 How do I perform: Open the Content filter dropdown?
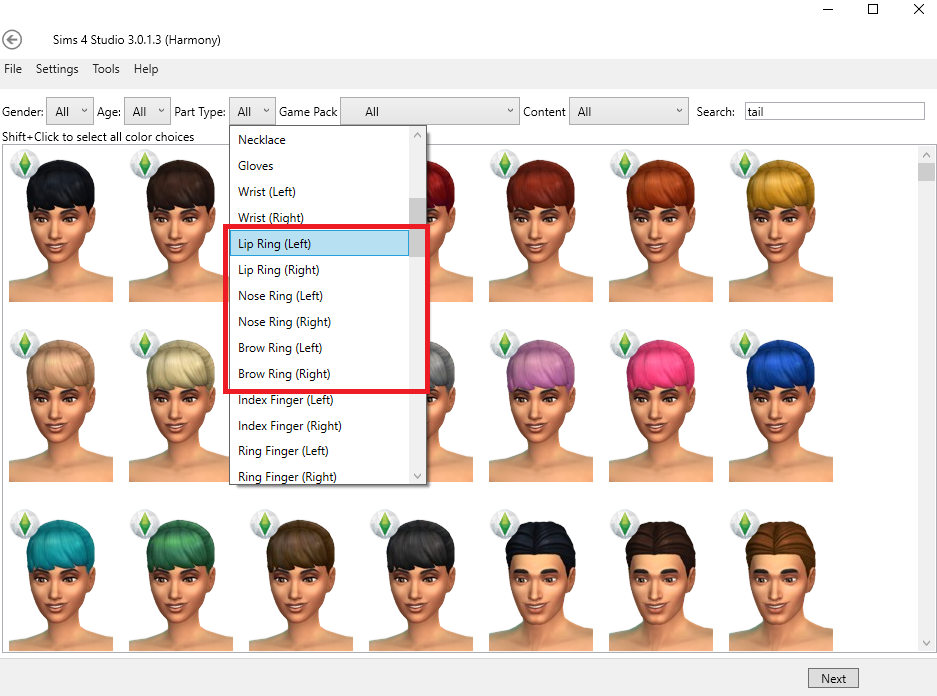(629, 112)
